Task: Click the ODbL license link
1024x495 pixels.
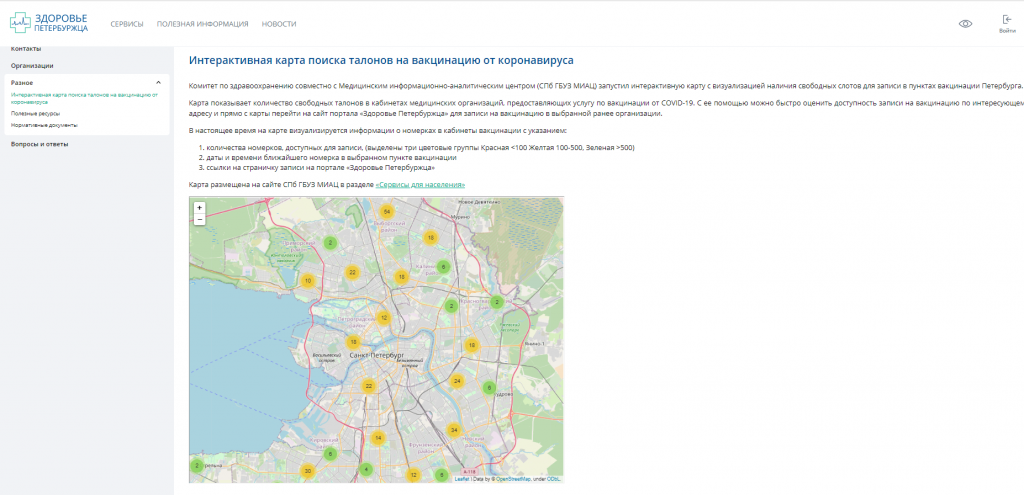Action: (x=555, y=479)
